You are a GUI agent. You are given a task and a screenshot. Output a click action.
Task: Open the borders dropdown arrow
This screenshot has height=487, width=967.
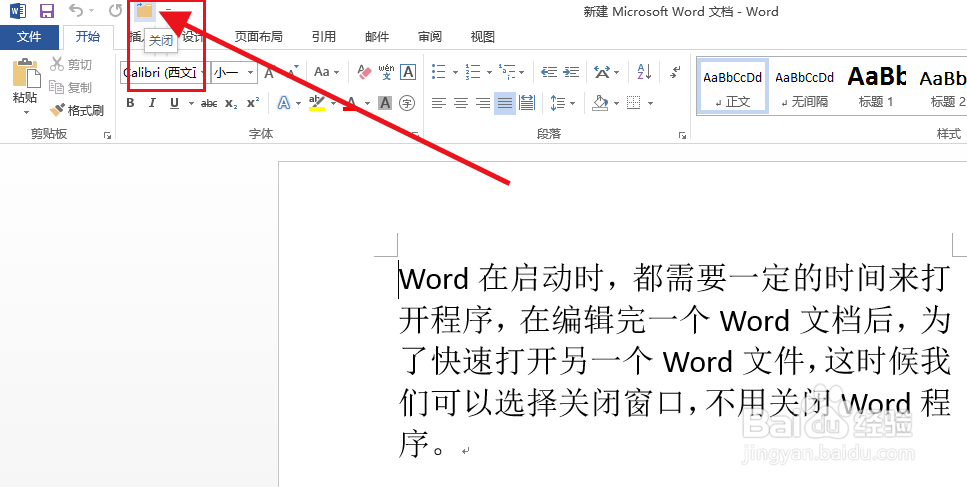[x=651, y=104]
